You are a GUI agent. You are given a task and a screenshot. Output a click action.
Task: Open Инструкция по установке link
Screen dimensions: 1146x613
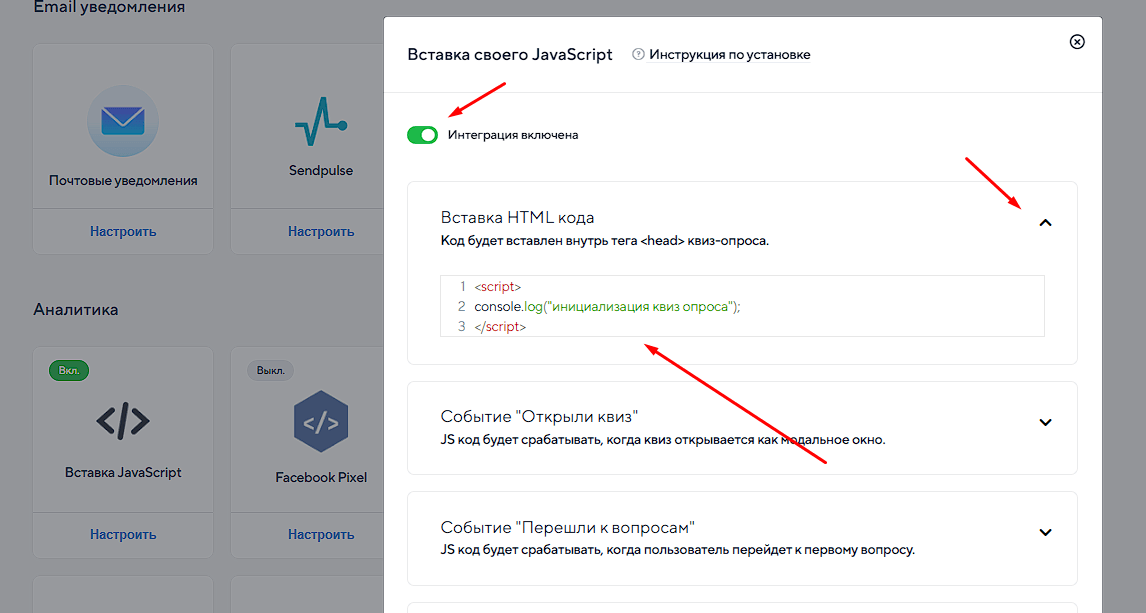729,55
